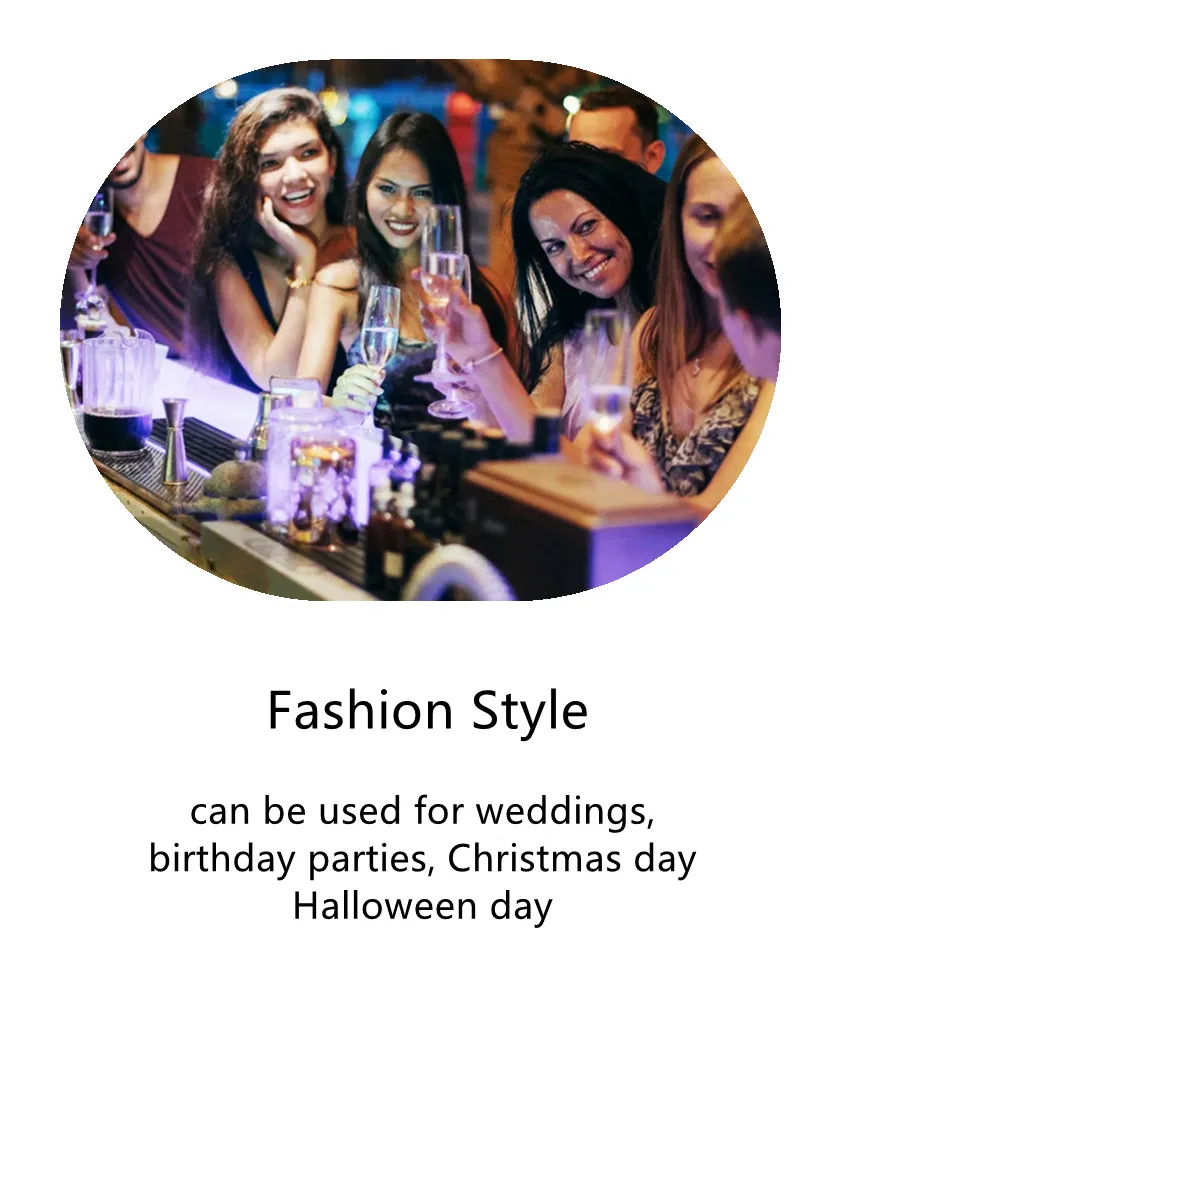This screenshot has width=1200, height=1200.
Task: Click the glass pitcher with dark liquid
Action: (118, 395)
